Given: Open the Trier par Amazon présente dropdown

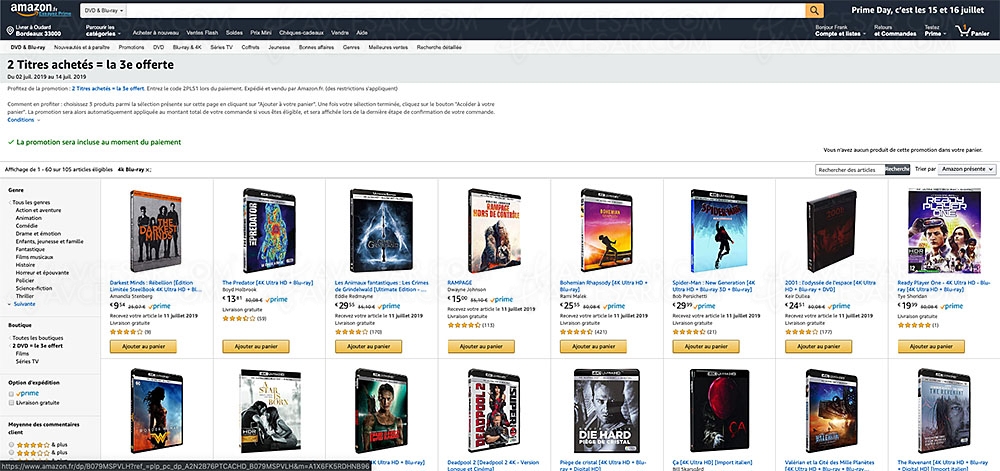Looking at the screenshot, I should click(967, 170).
